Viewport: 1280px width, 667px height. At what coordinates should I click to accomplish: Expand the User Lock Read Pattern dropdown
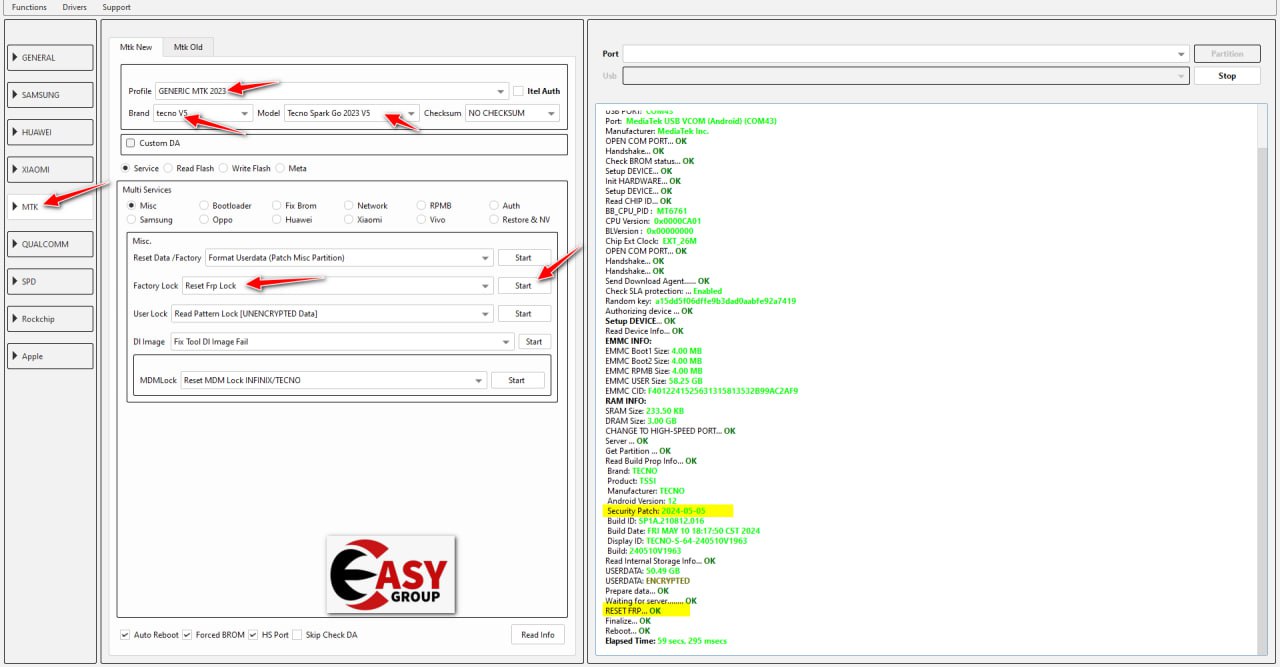point(332,314)
